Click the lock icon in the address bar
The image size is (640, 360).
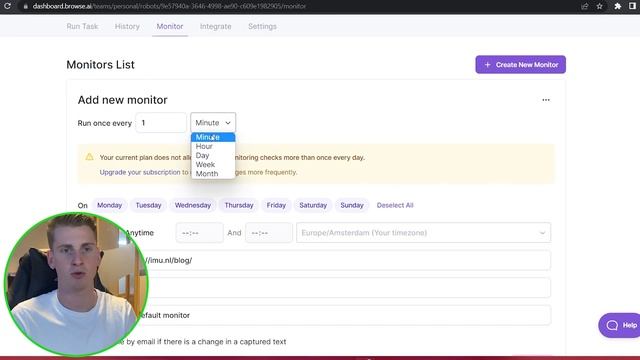pos(25,7)
